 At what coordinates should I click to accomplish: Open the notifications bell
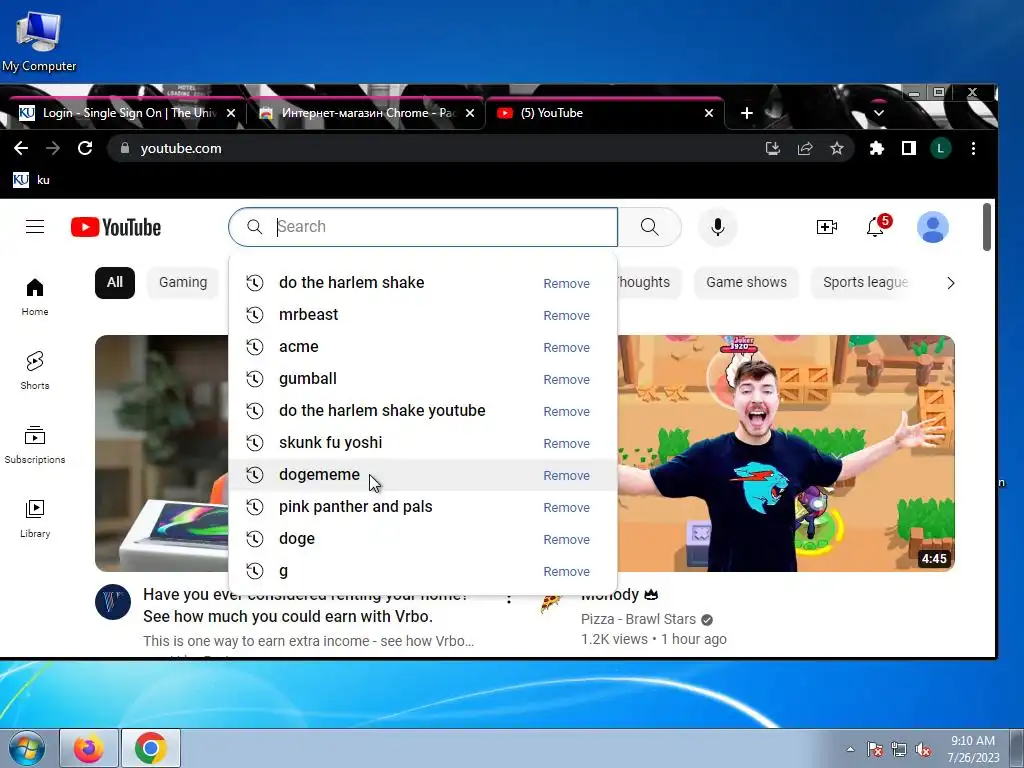(x=876, y=227)
